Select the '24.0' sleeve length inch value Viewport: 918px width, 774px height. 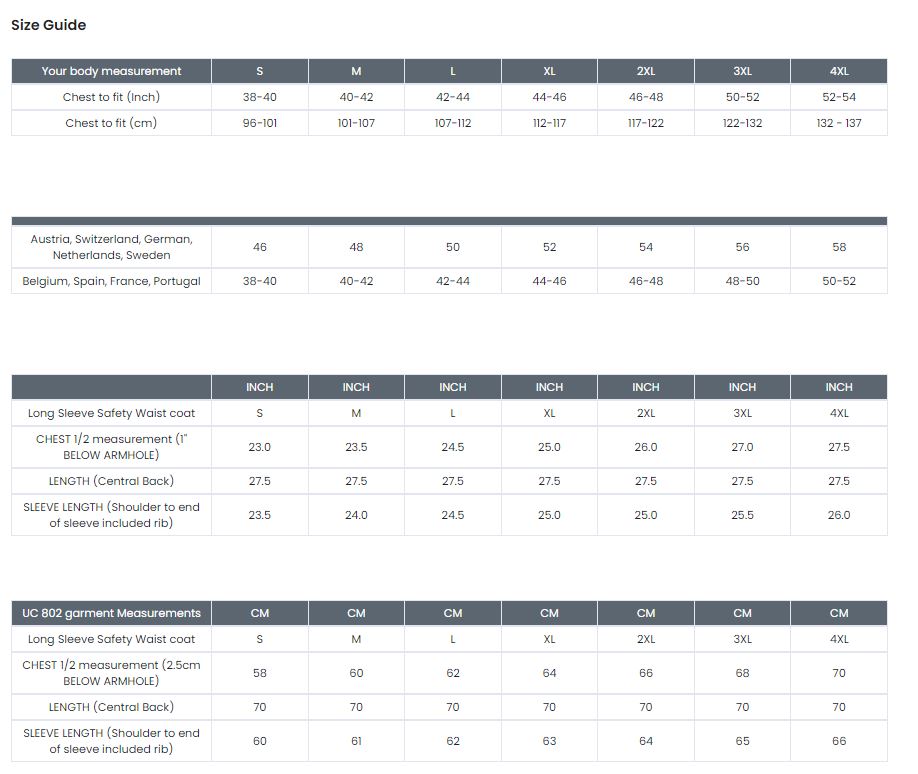coord(356,515)
